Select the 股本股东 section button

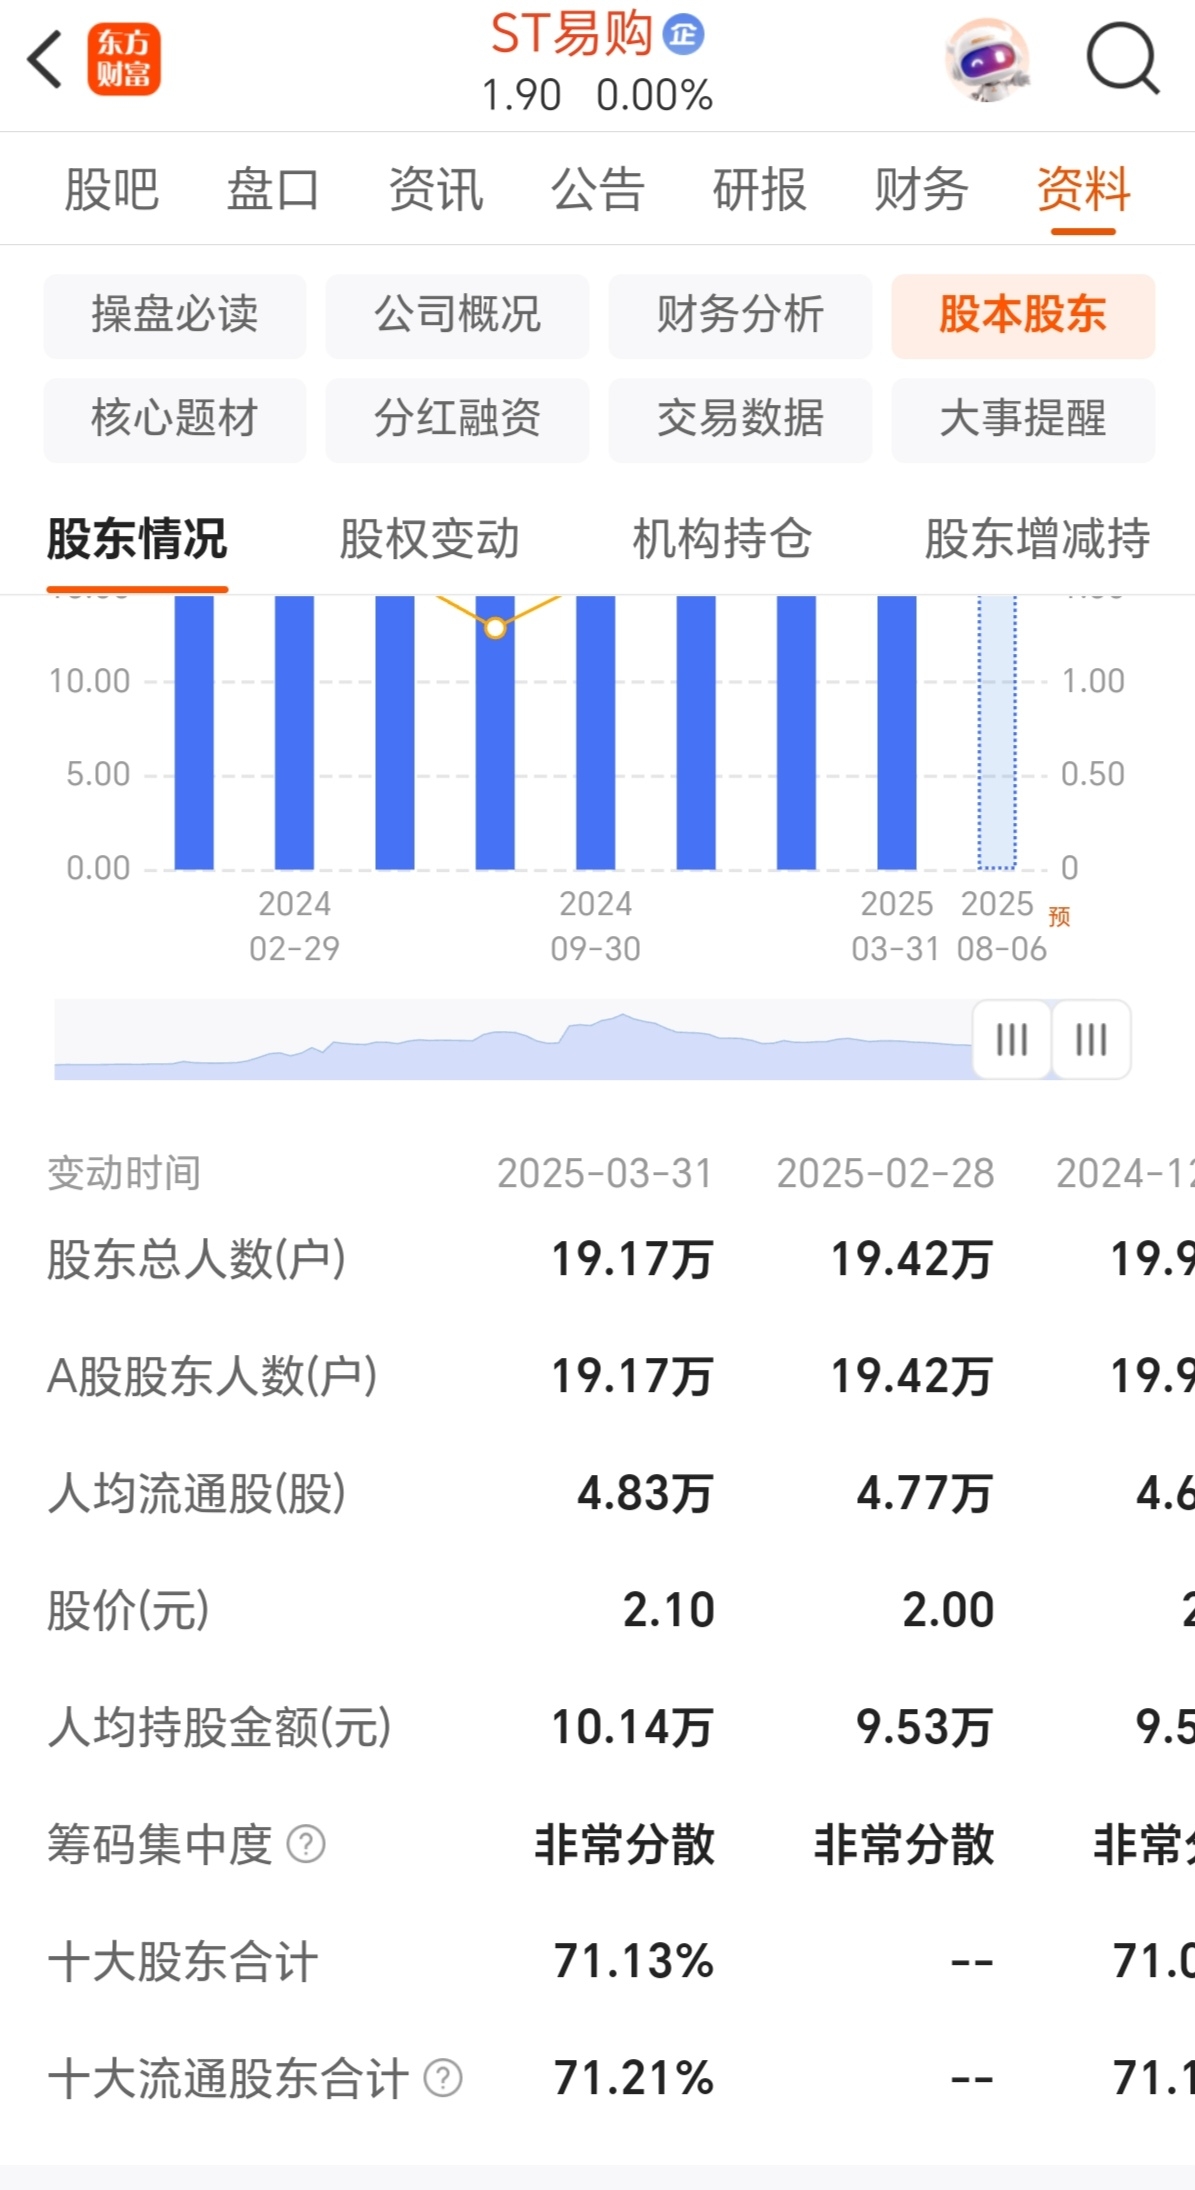click(x=1023, y=315)
